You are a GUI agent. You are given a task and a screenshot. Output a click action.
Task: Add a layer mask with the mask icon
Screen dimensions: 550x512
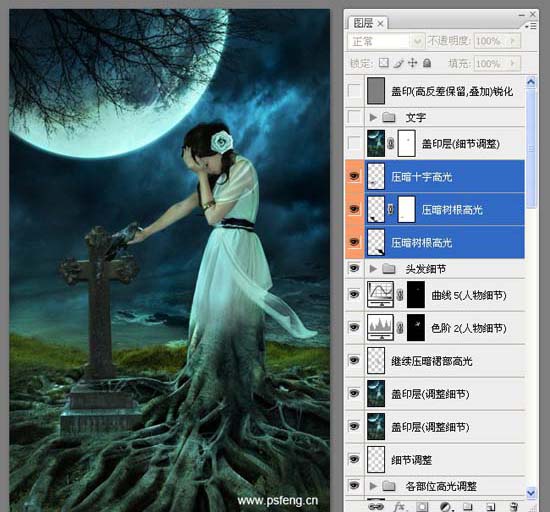pyautogui.click(x=422, y=507)
